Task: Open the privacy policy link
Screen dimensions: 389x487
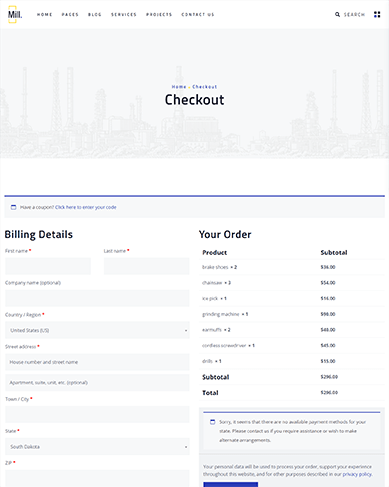Action: [357, 474]
